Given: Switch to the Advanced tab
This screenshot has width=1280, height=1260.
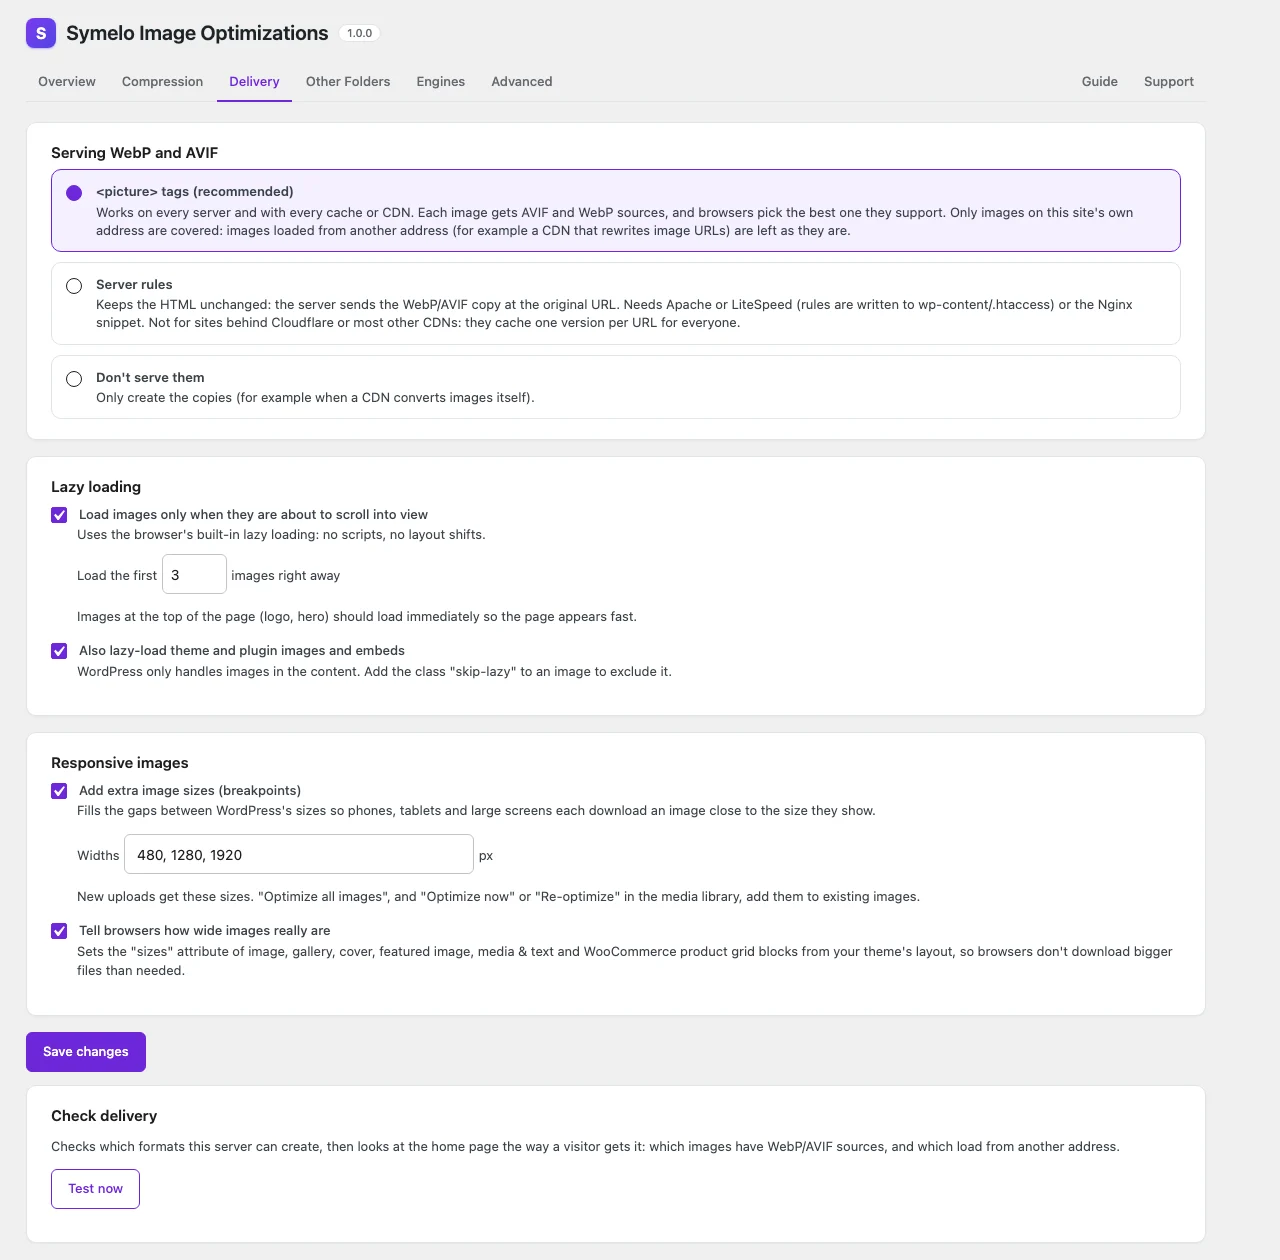Looking at the screenshot, I should coord(522,82).
